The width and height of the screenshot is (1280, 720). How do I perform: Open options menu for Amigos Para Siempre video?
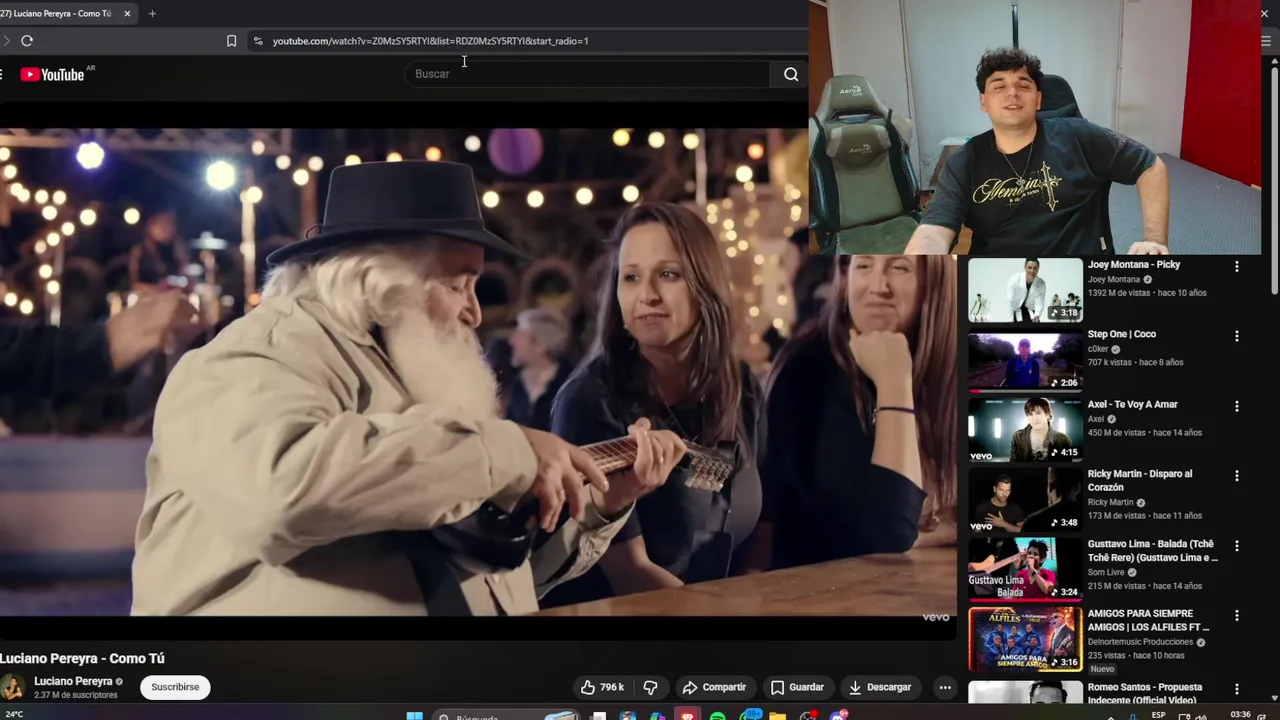click(1237, 616)
